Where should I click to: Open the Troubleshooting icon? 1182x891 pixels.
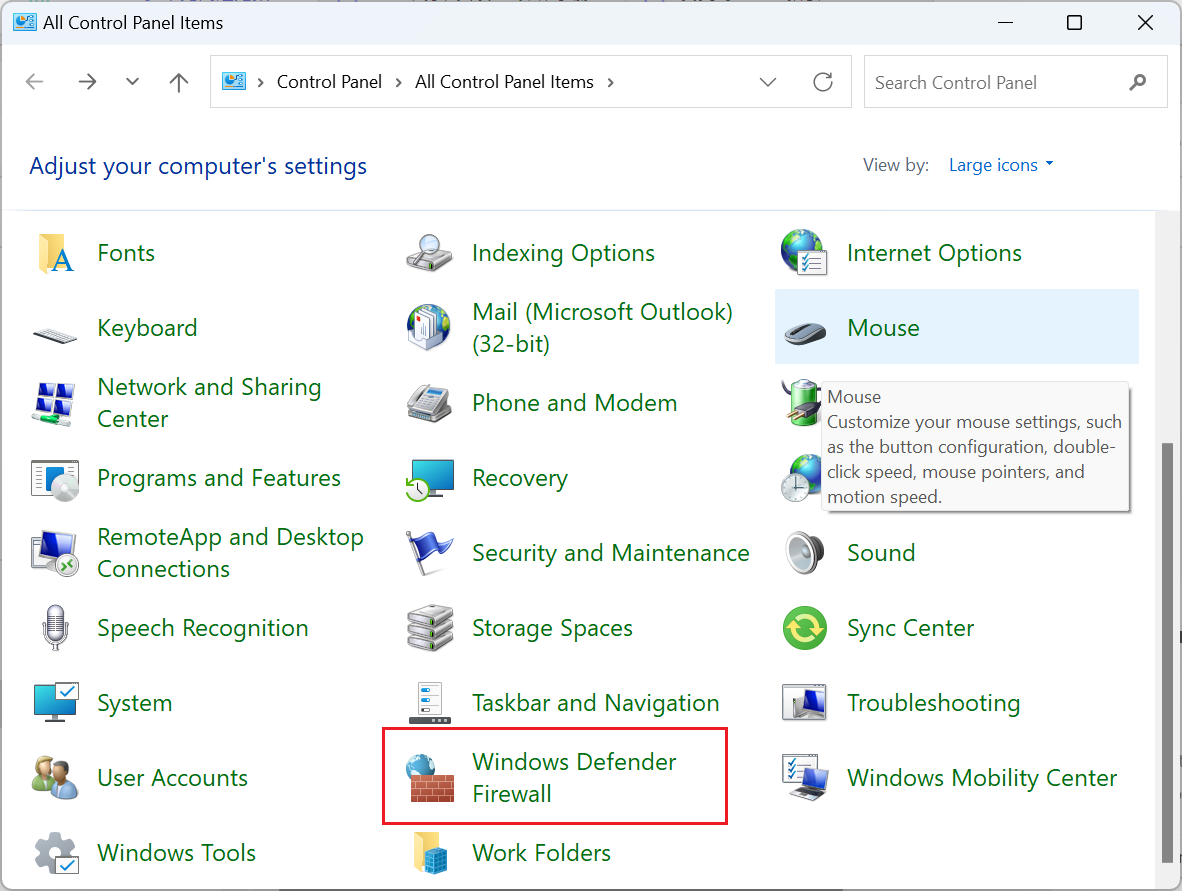(x=804, y=703)
